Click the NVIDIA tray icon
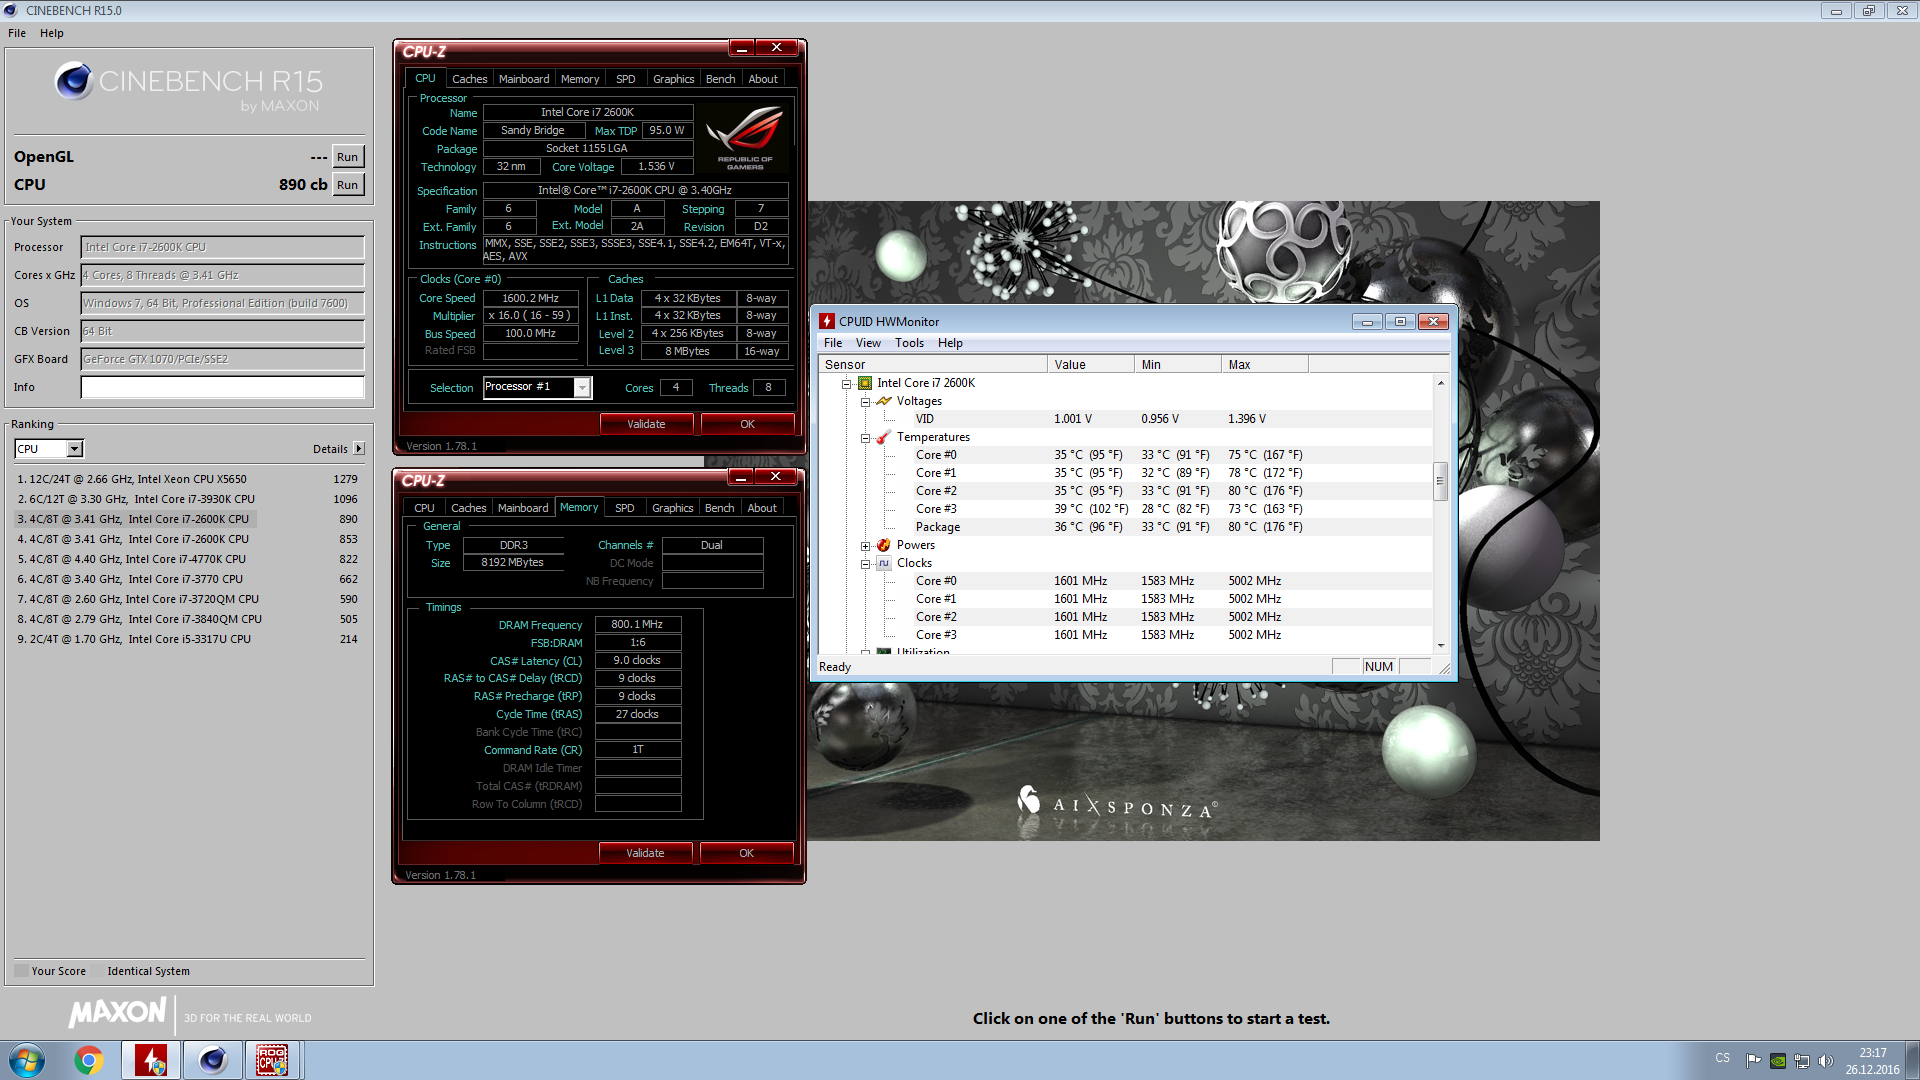This screenshot has width=1920, height=1080. point(1778,1060)
